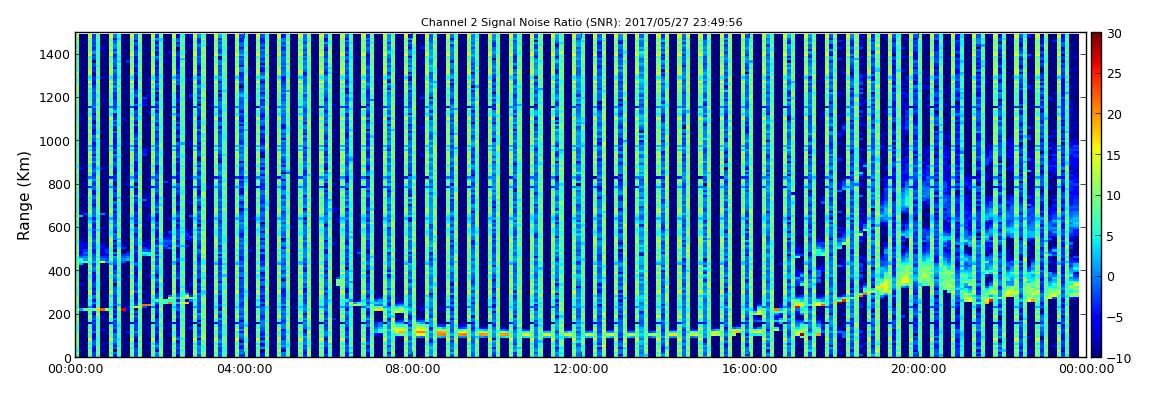Click the 200 range axis tick label

point(59,314)
